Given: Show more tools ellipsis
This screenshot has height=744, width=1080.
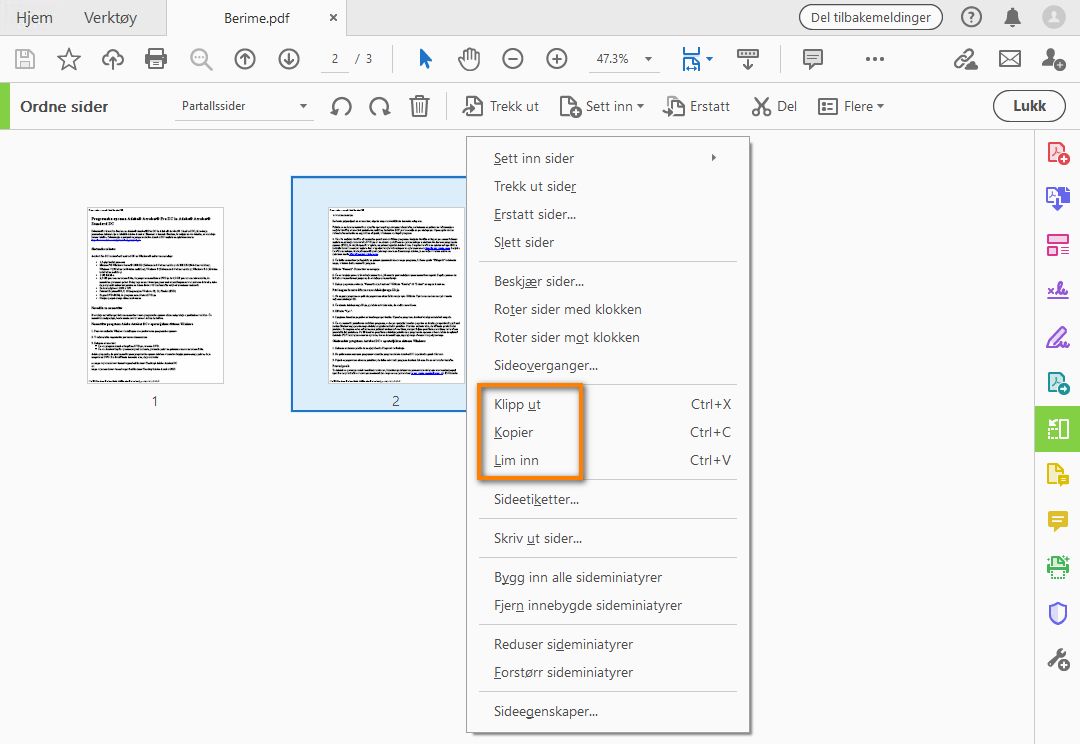Looking at the screenshot, I should coord(875,59).
